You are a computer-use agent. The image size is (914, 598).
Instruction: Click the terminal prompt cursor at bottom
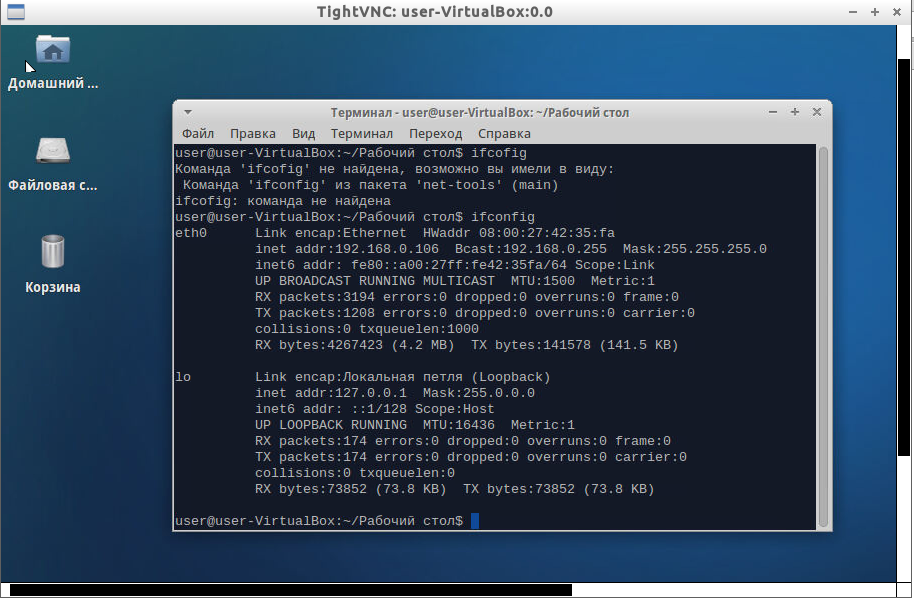pyautogui.click(x=474, y=520)
